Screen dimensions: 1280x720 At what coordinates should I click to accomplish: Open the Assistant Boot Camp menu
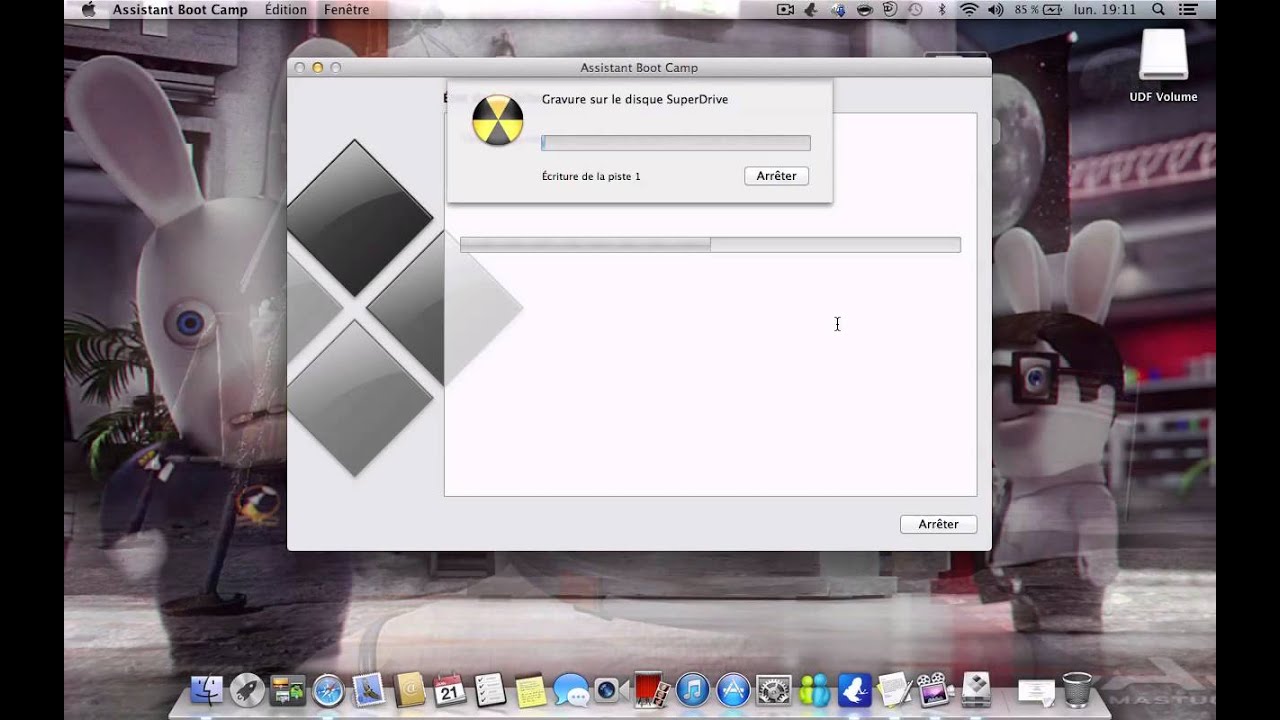[180, 9]
